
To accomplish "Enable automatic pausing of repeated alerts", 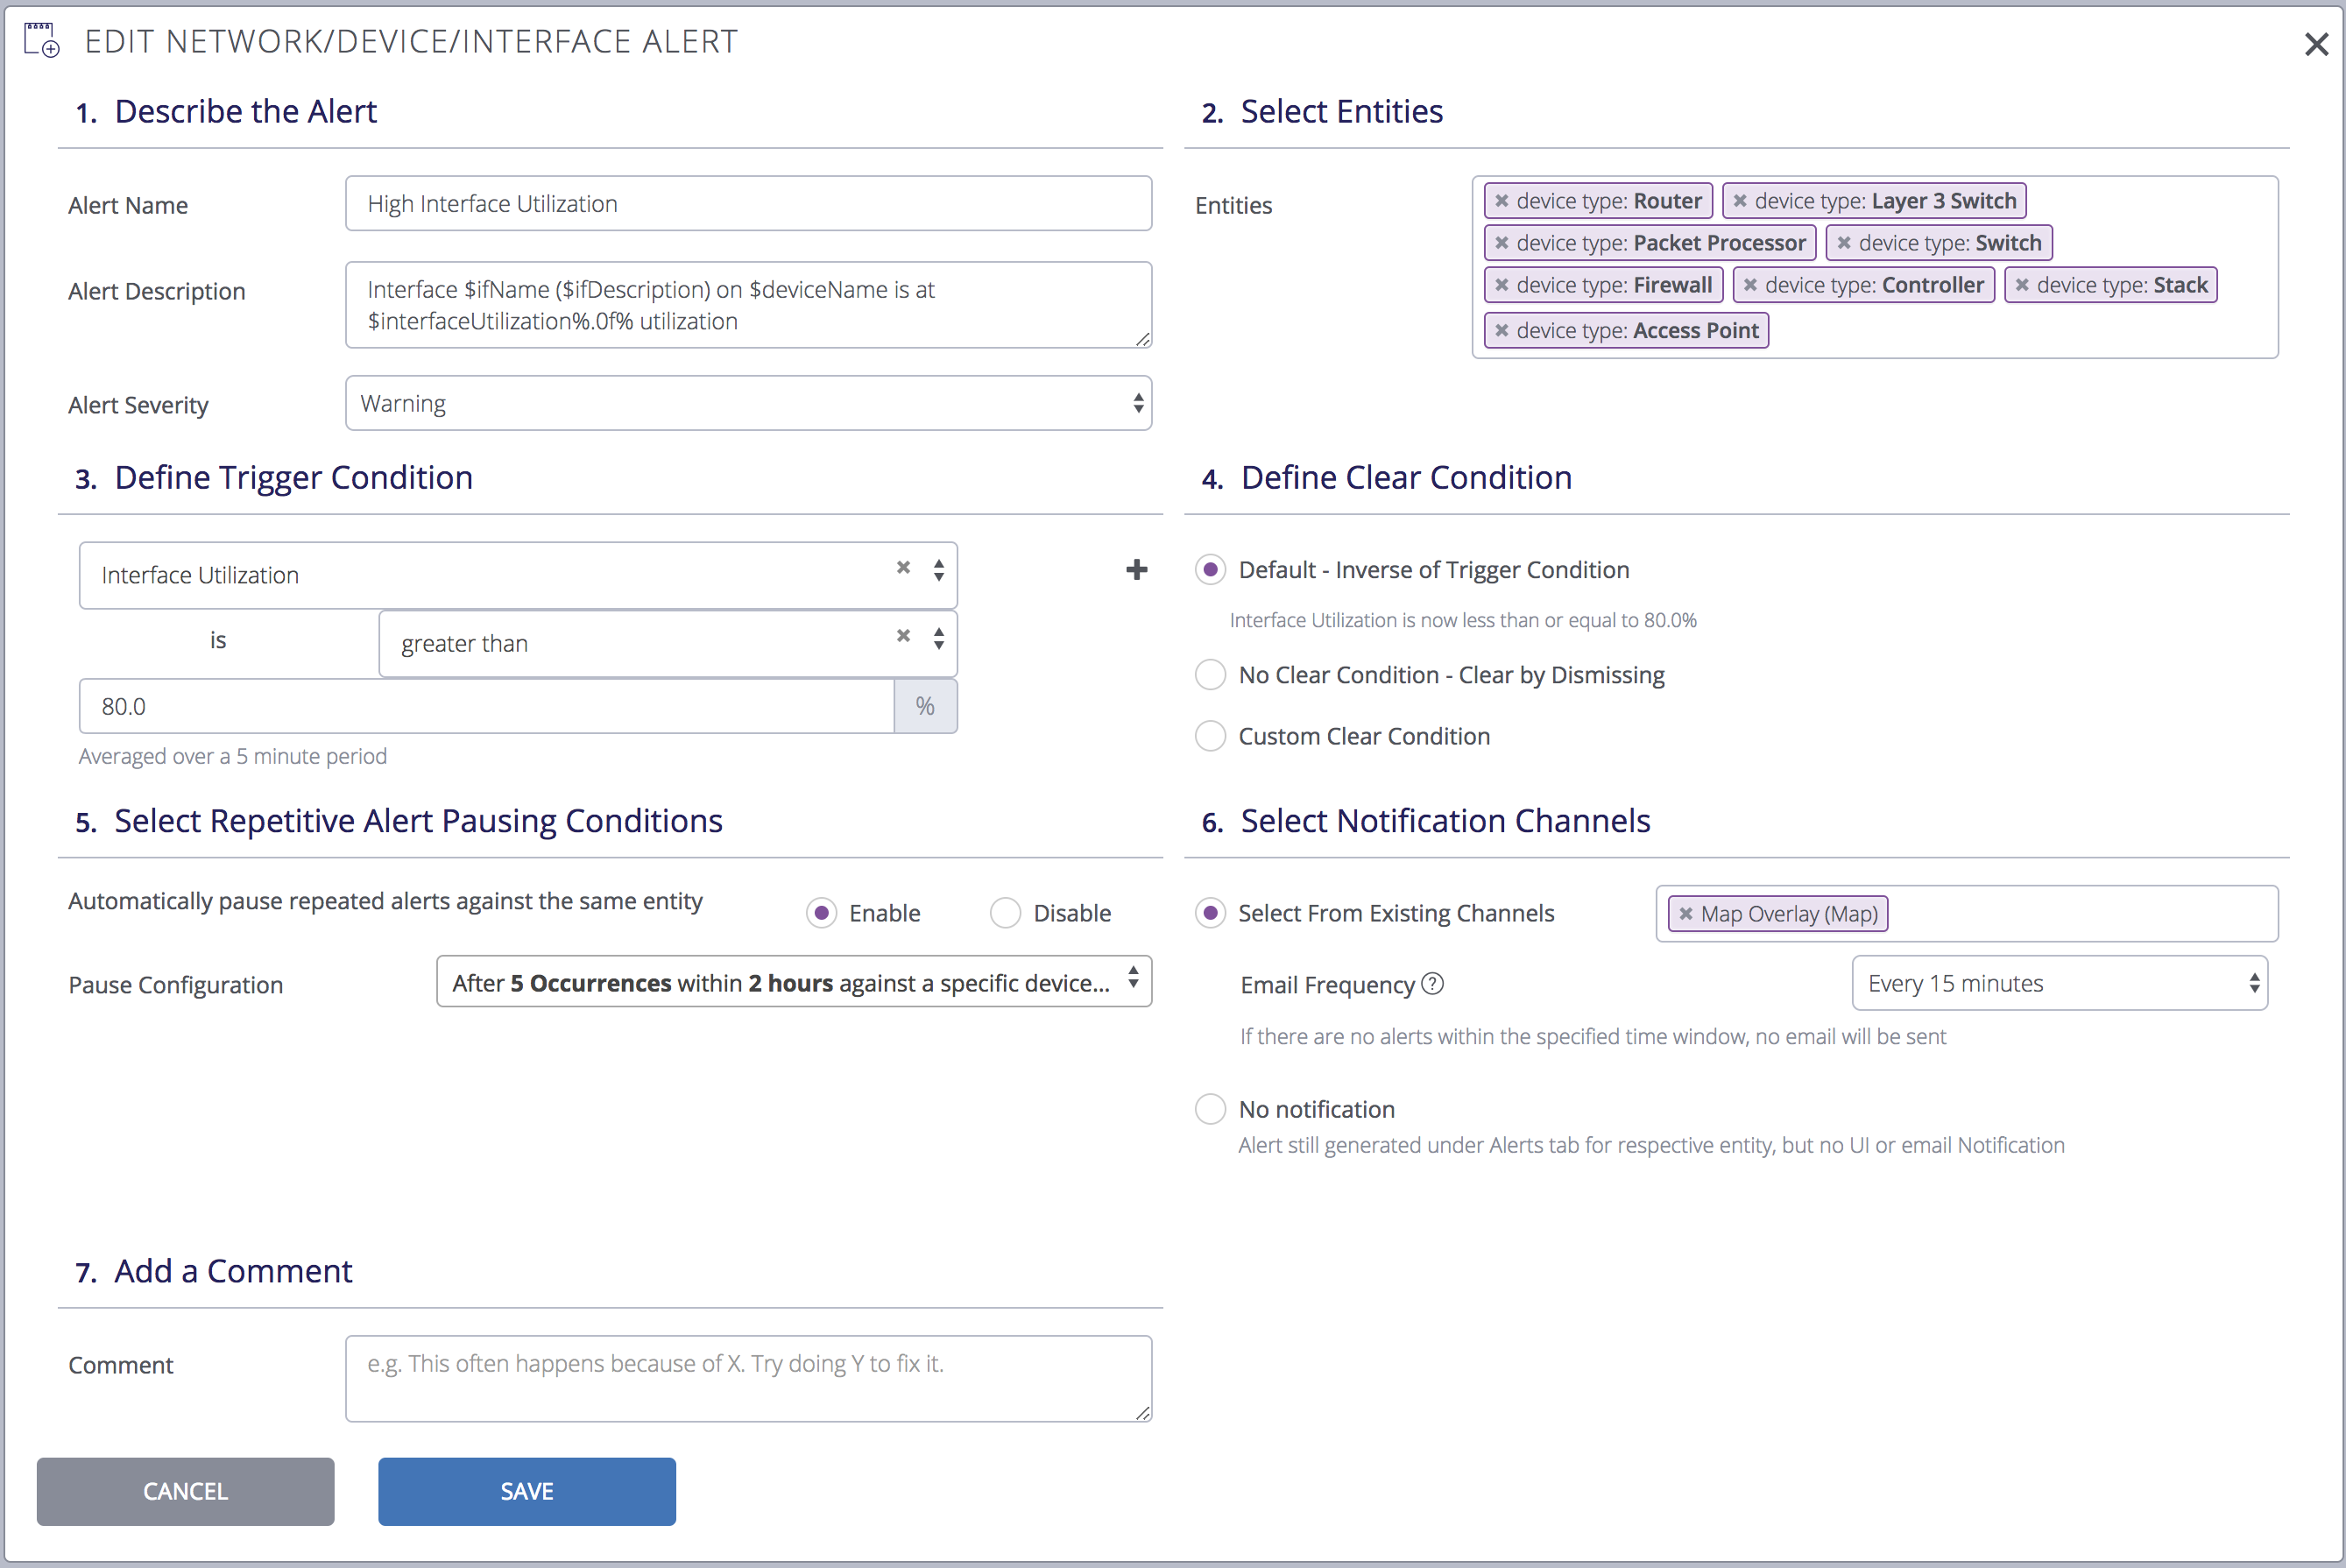I will (821, 913).
